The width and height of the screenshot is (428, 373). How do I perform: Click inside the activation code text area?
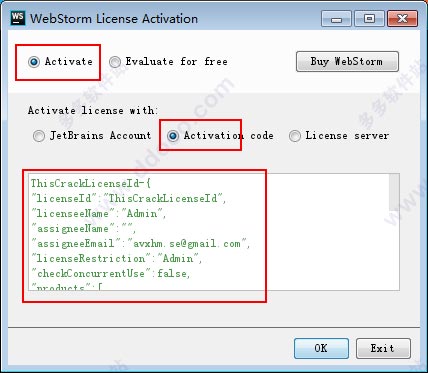(x=214, y=232)
